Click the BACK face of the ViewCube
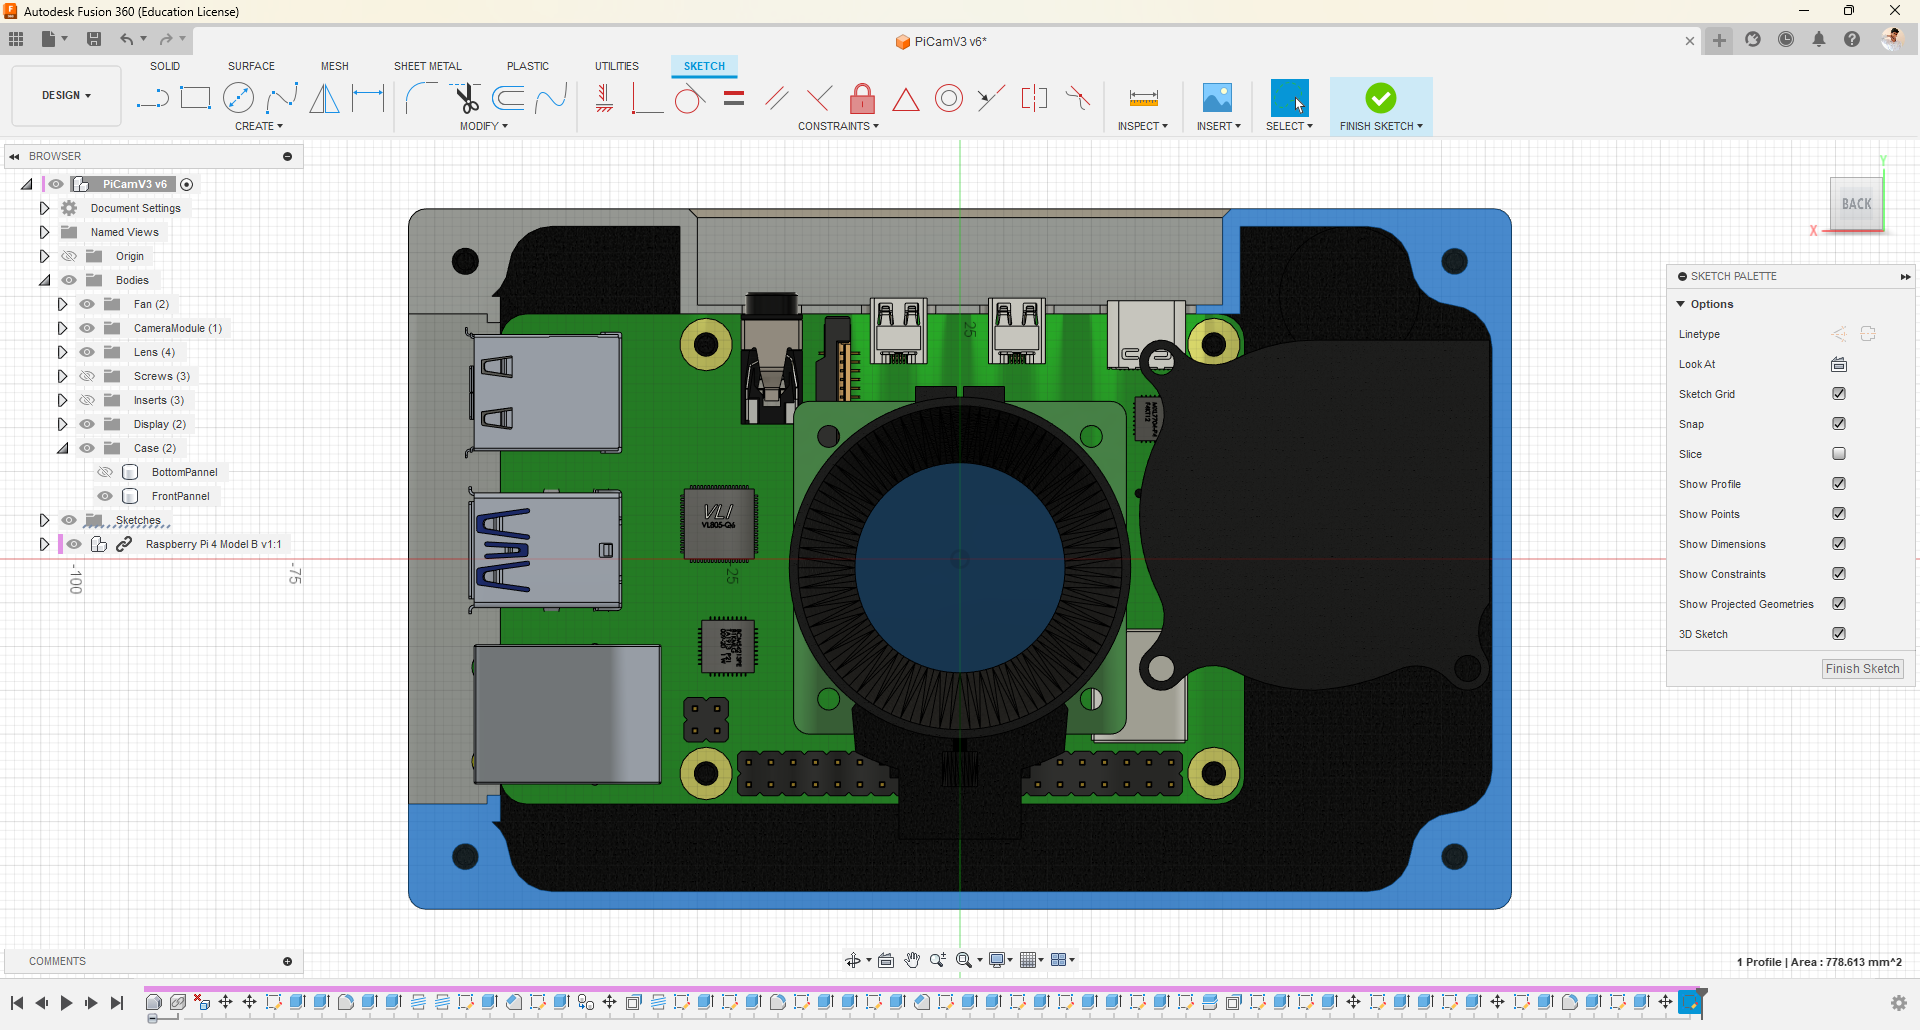 click(x=1856, y=204)
